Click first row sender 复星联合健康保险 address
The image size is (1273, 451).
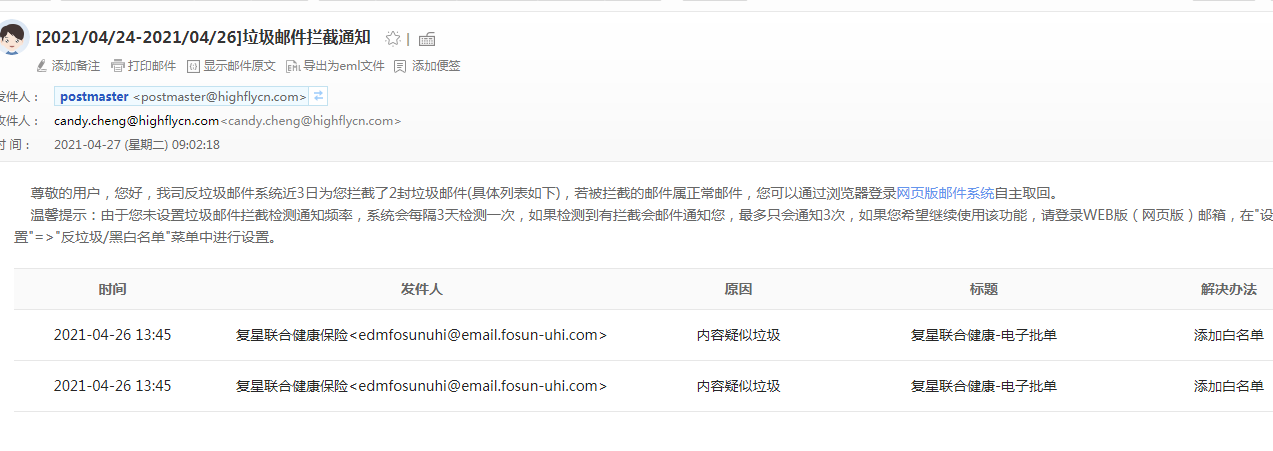(x=421, y=335)
